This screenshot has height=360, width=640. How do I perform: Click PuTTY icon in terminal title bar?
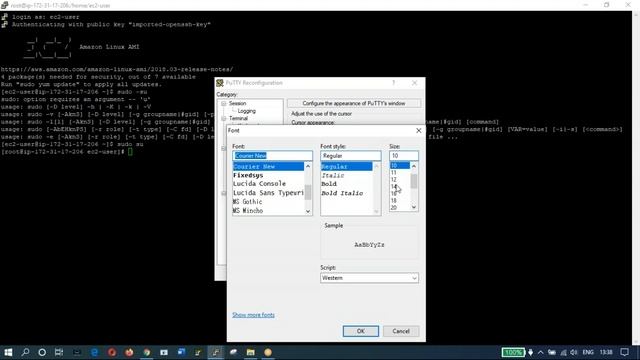(x=4, y=5)
